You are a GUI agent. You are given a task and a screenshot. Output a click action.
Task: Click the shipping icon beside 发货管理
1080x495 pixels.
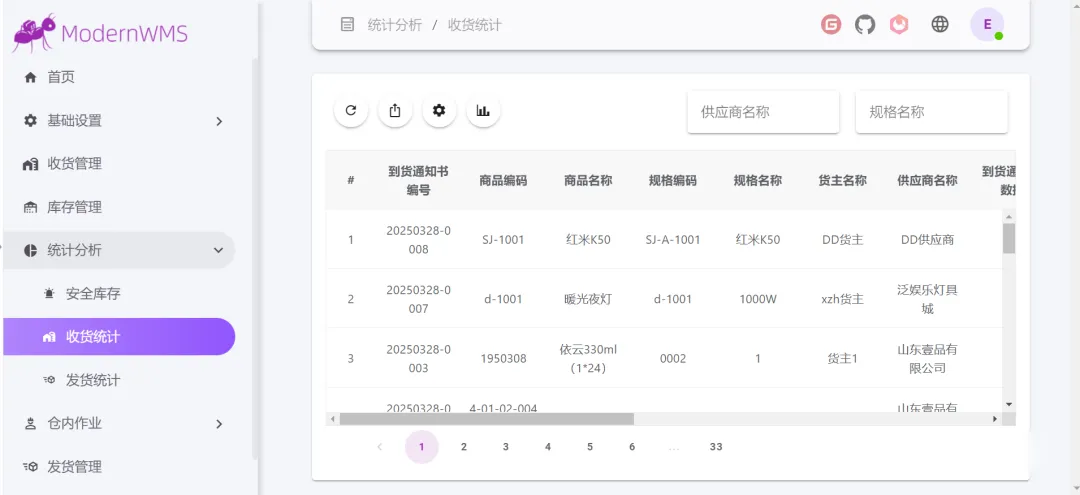(x=30, y=467)
